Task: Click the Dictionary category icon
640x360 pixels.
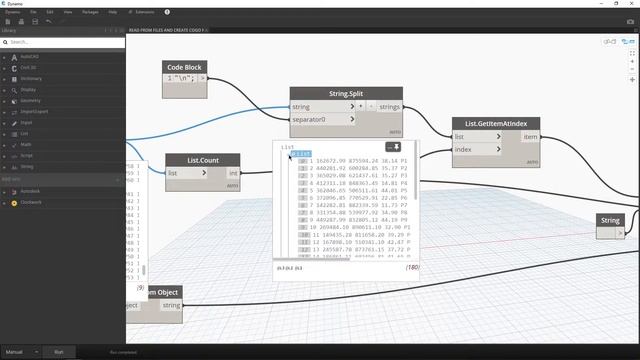Action: (x=14, y=79)
